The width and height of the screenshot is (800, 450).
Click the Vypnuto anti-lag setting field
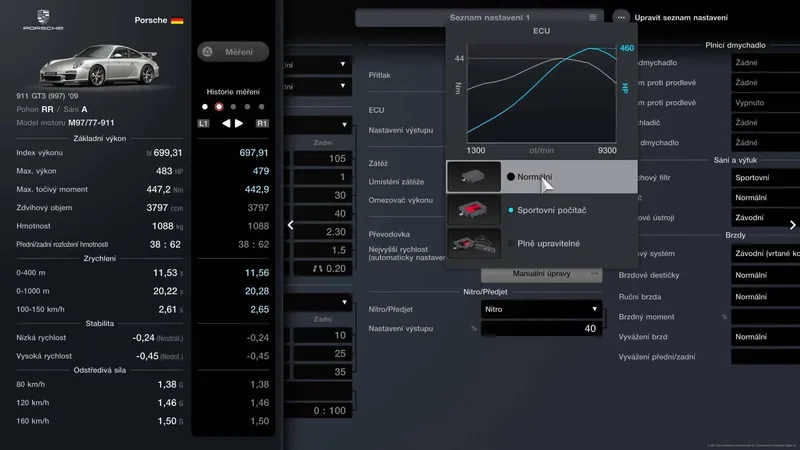(x=765, y=103)
